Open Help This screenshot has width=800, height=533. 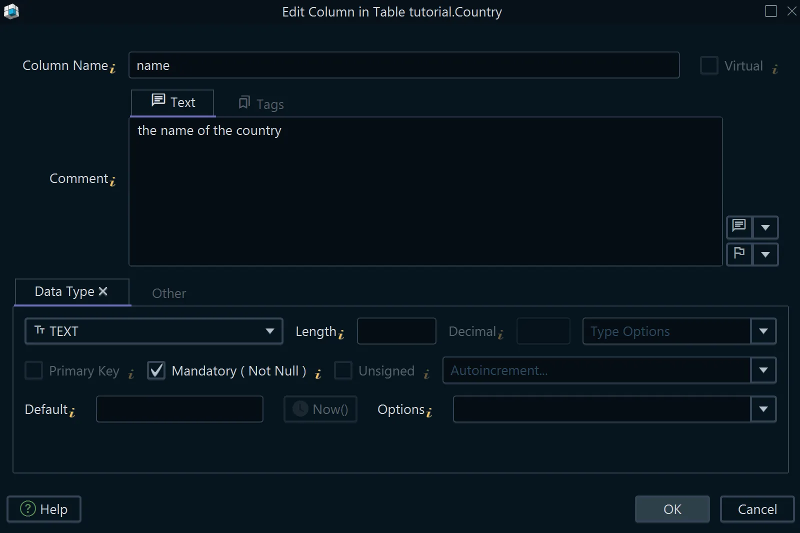(x=44, y=509)
